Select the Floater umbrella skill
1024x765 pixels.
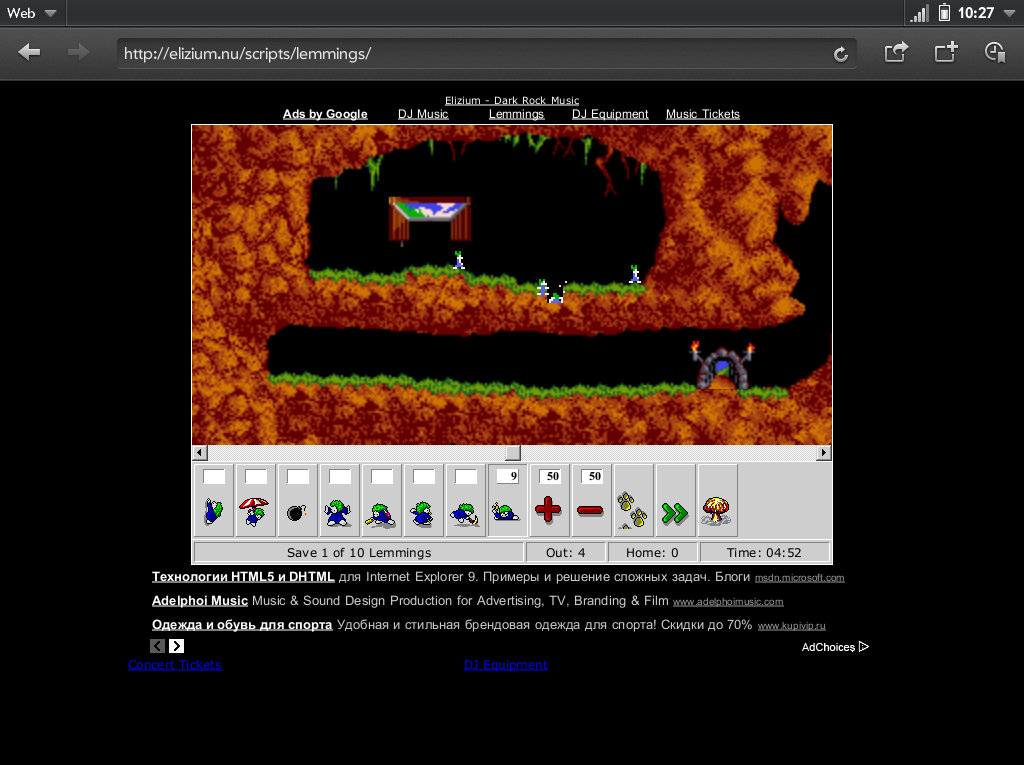256,501
